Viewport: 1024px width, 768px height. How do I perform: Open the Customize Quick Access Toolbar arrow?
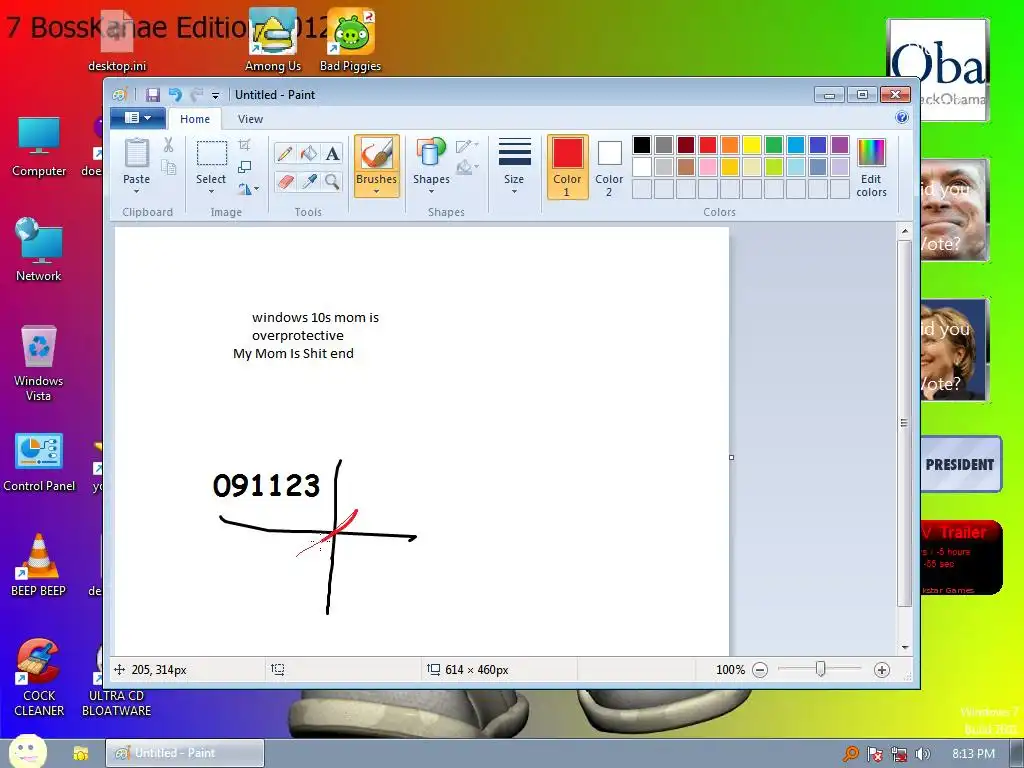click(216, 96)
